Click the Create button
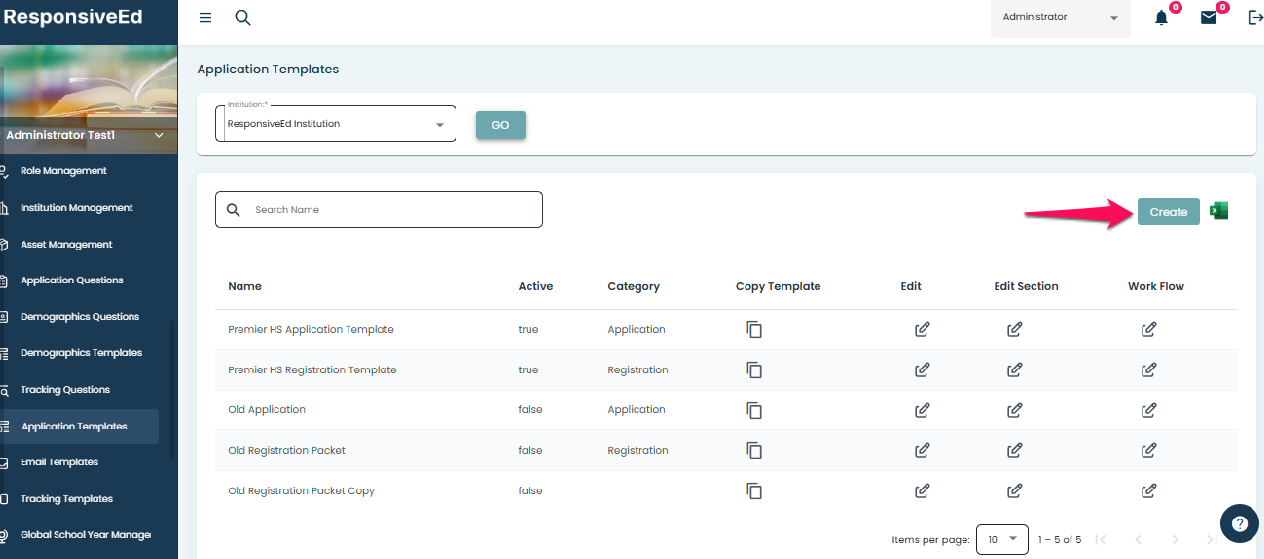 [x=1168, y=212]
